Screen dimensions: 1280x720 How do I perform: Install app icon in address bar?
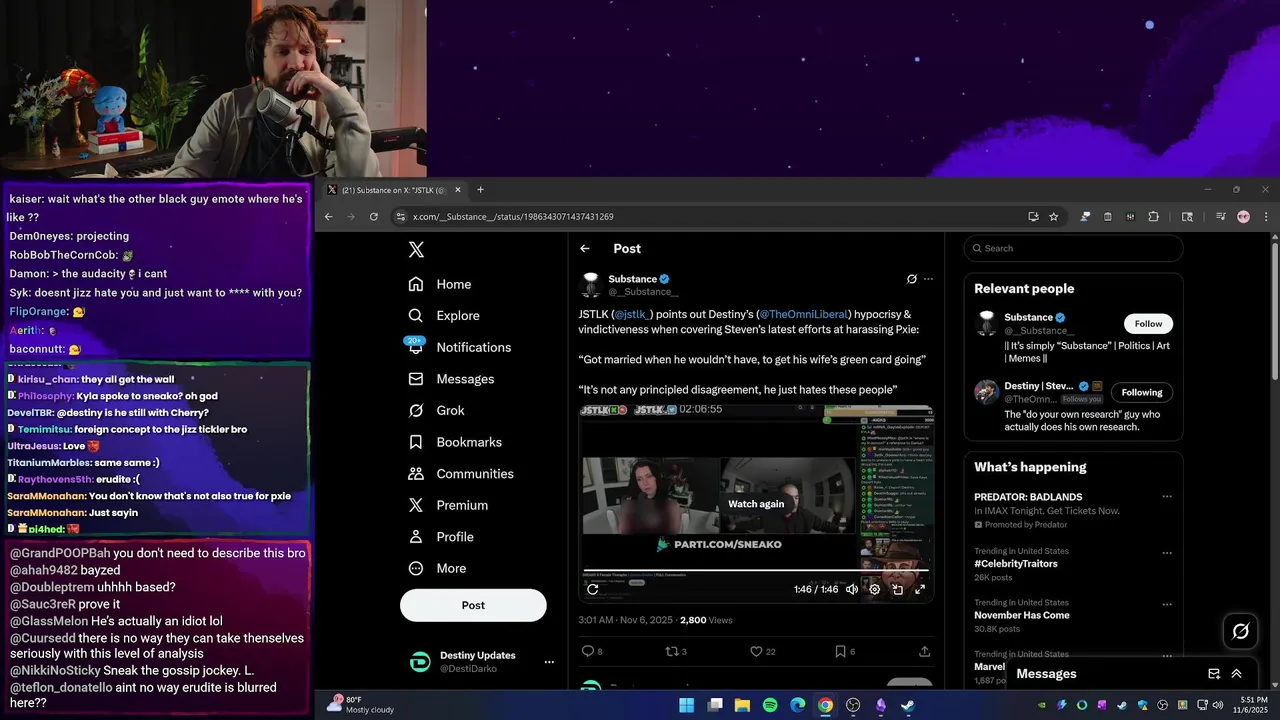(1033, 217)
